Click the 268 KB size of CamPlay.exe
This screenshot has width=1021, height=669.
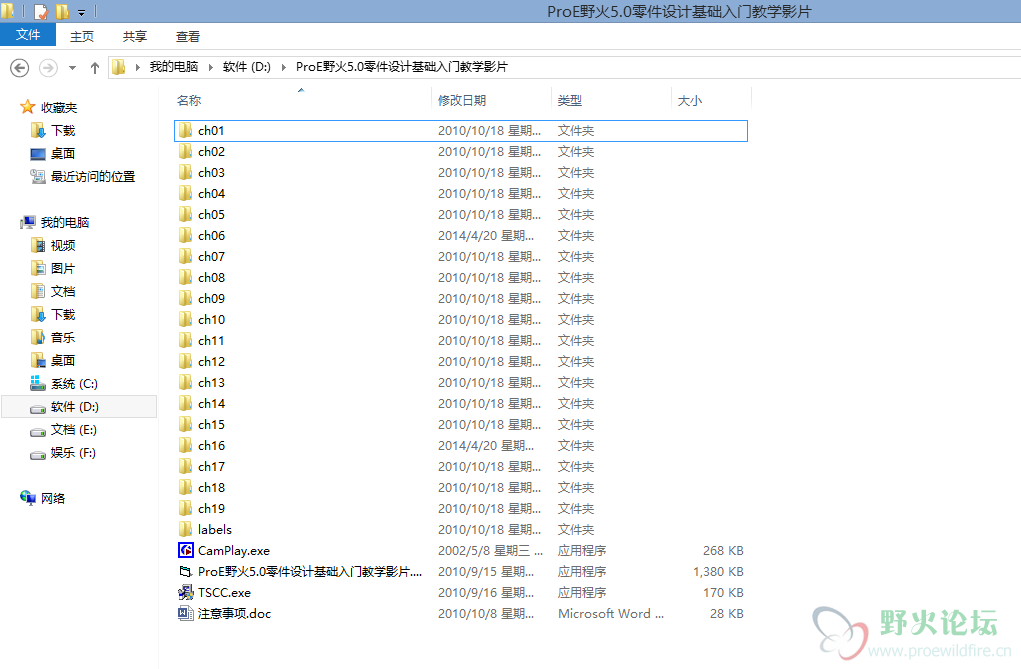click(x=723, y=550)
